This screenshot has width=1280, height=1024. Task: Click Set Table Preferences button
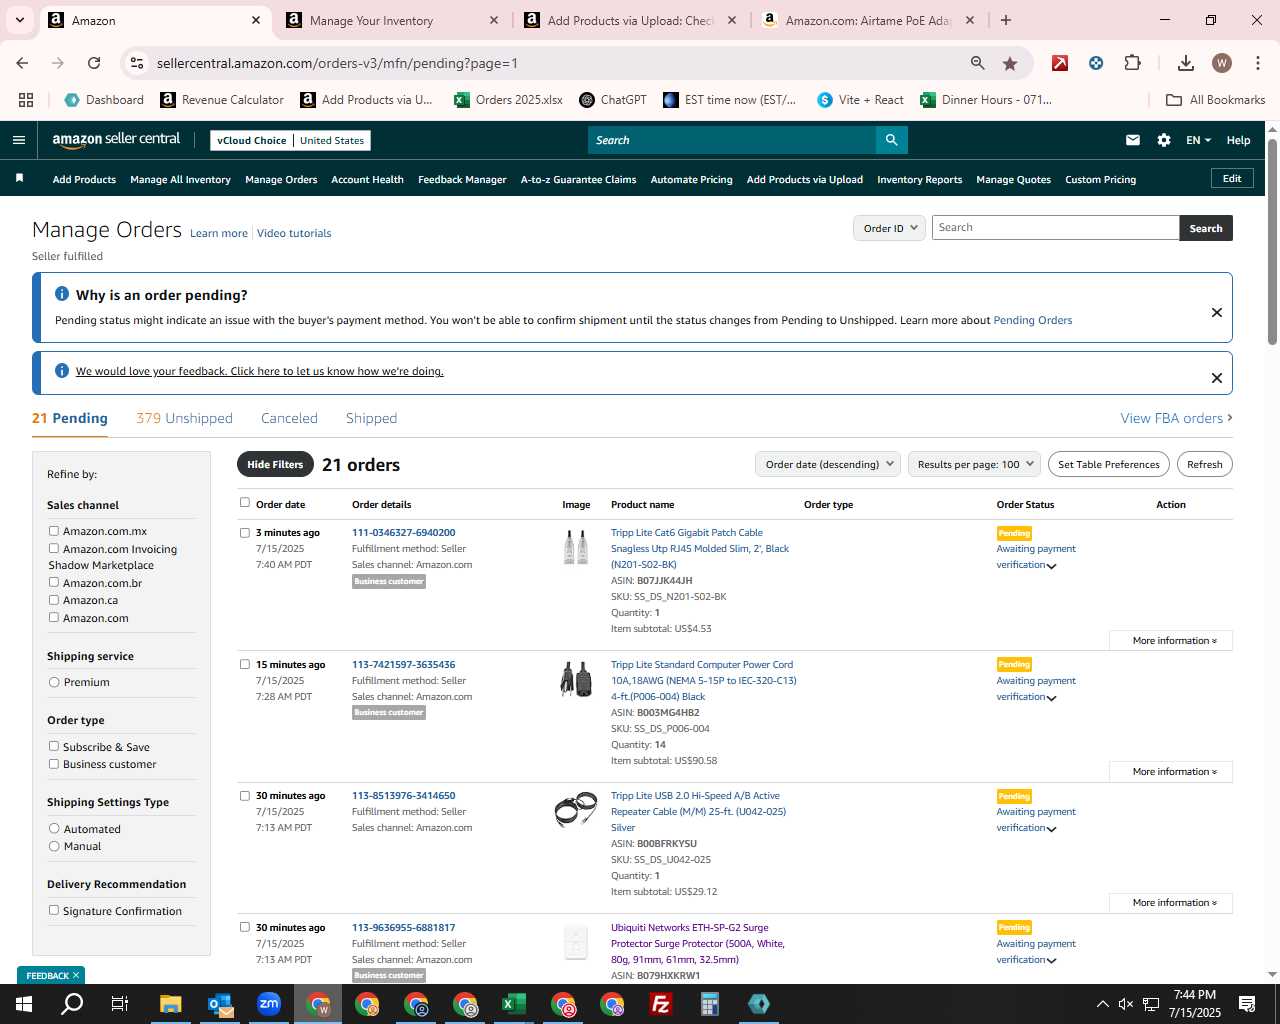(1108, 464)
